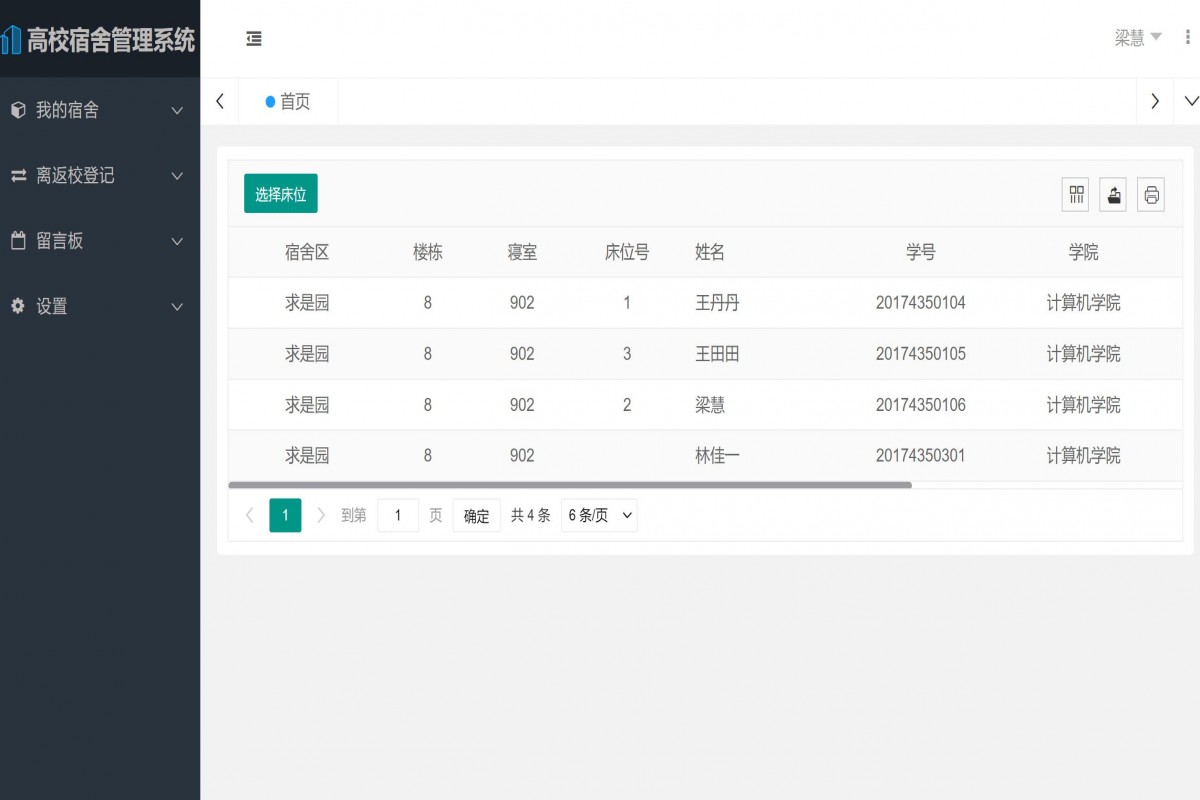Viewport: 1200px width, 800px height.
Task: Select page 1 in the pagination
Action: point(285,515)
